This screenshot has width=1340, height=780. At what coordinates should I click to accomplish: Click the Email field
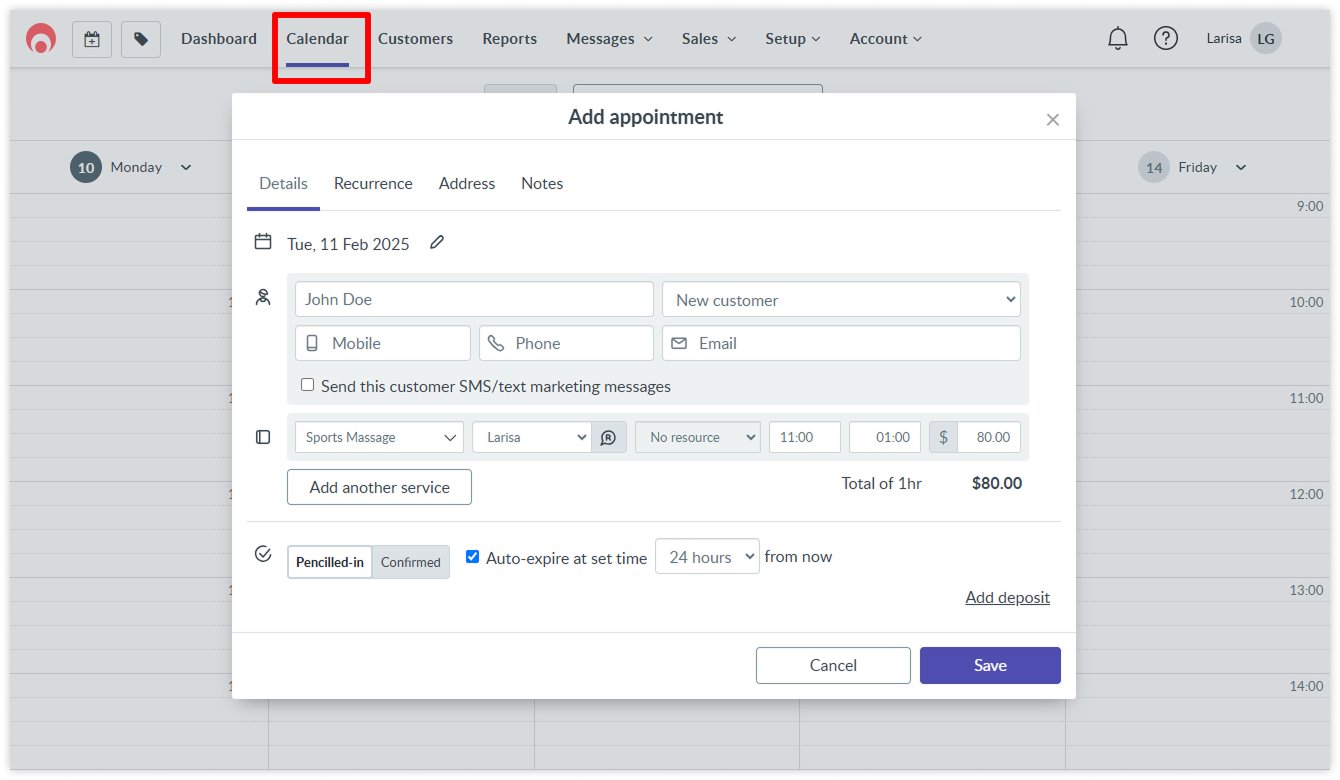[x=841, y=343]
